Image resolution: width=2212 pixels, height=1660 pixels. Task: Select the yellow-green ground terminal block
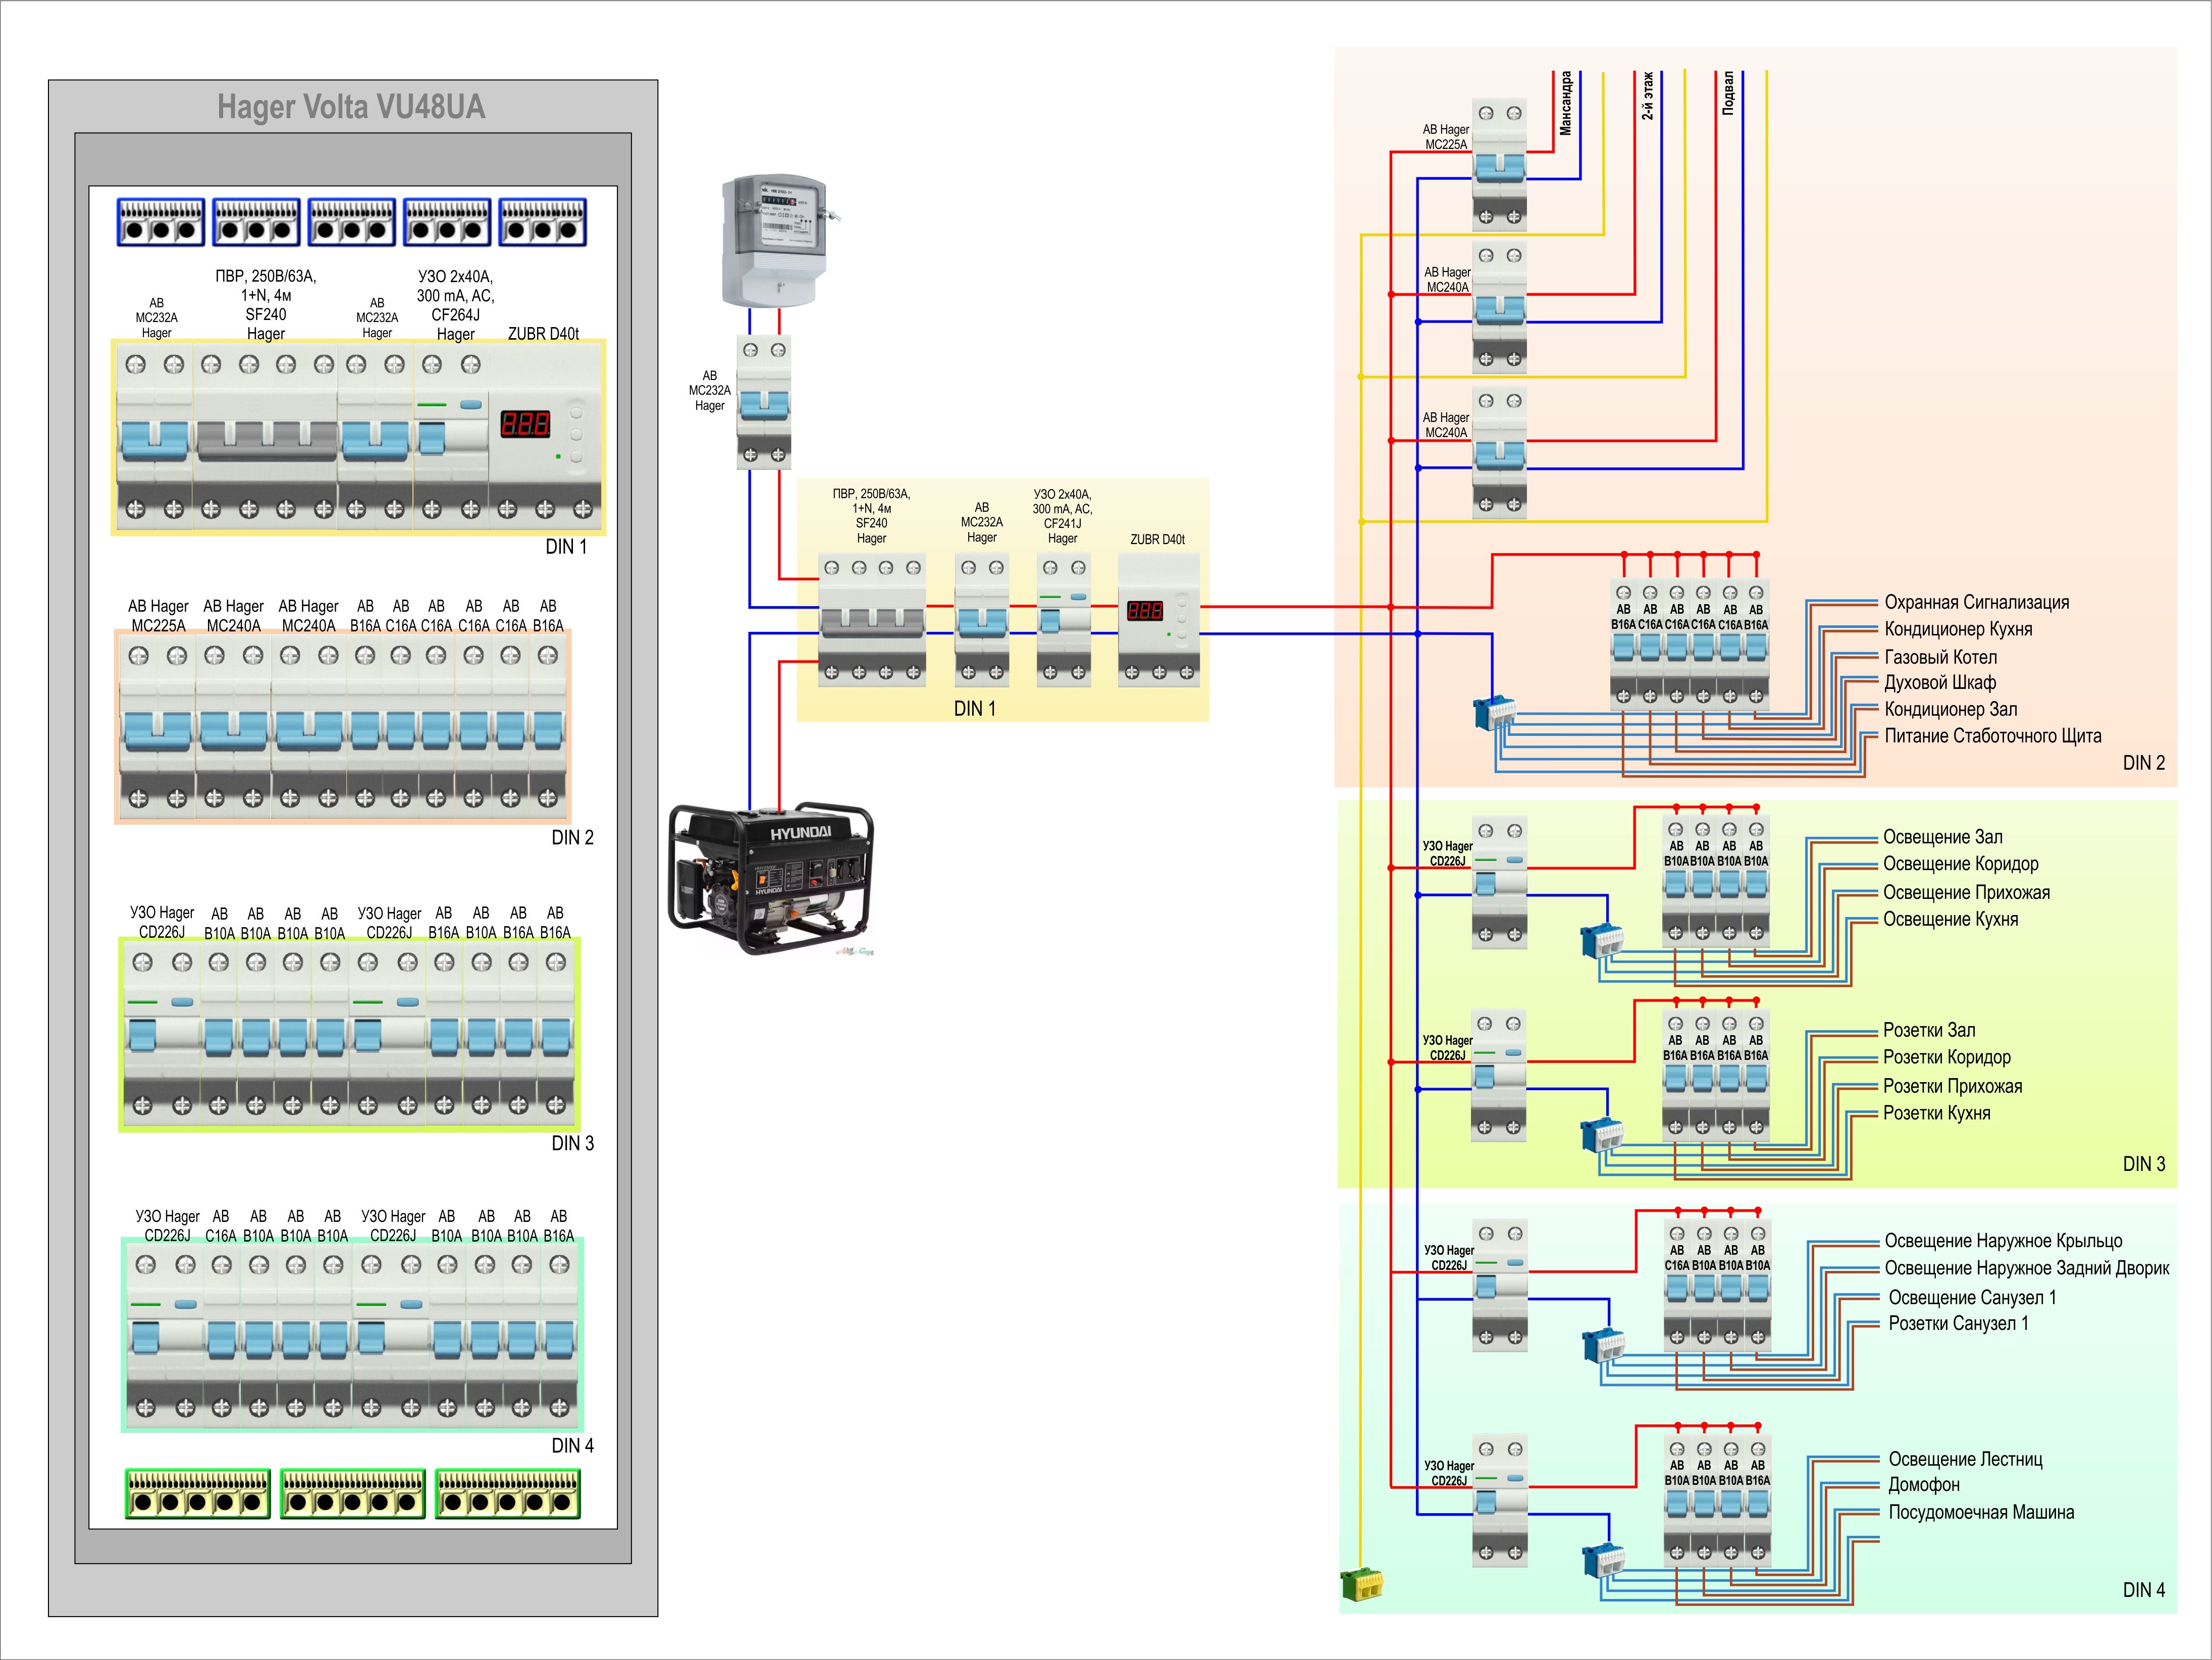(1361, 1585)
